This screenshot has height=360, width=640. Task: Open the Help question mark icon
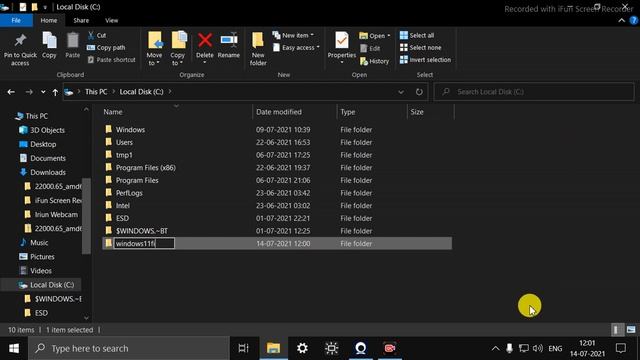tap(633, 20)
